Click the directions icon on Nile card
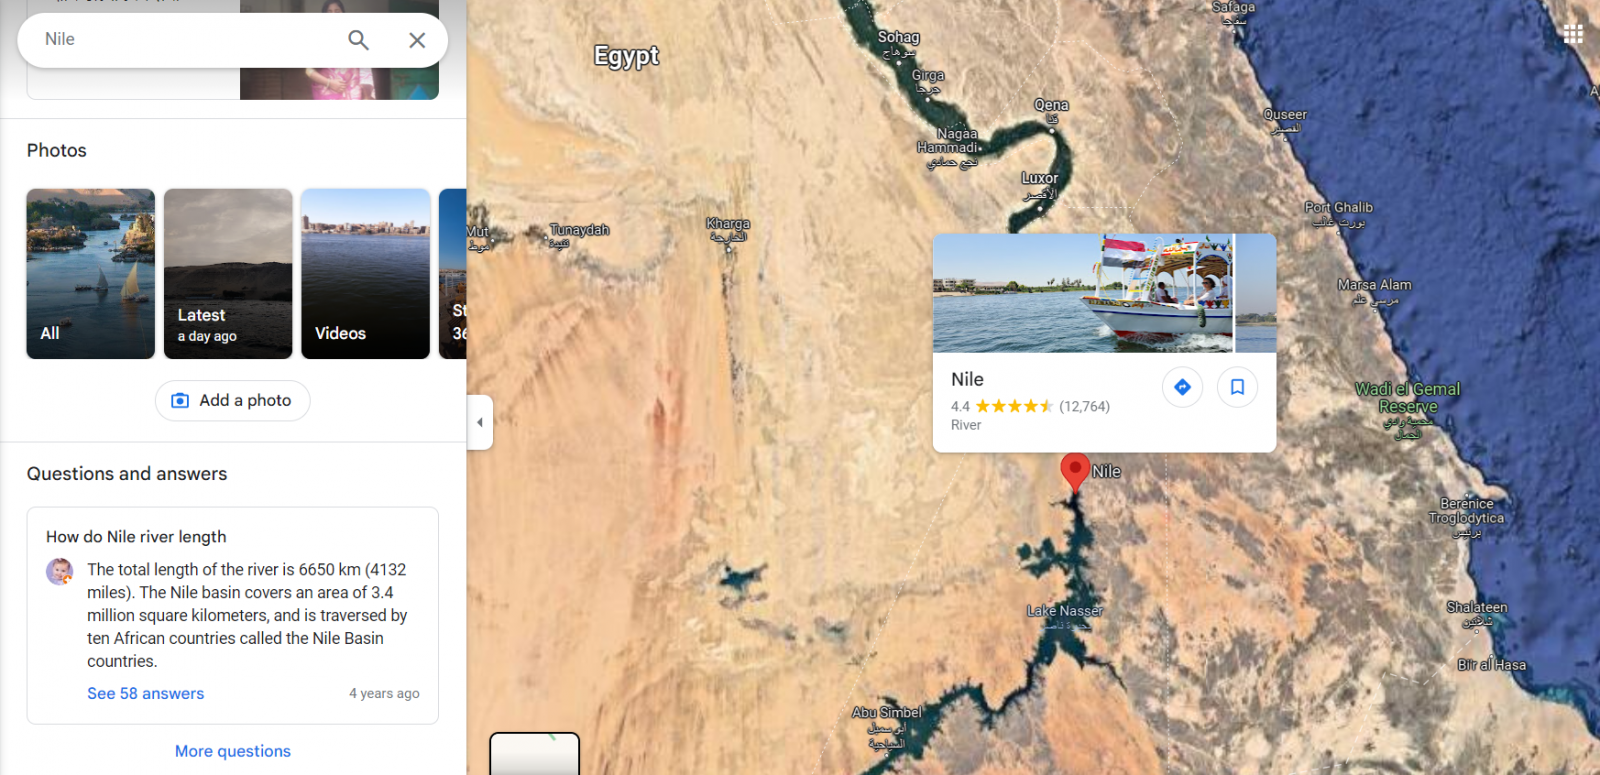 [x=1182, y=387]
